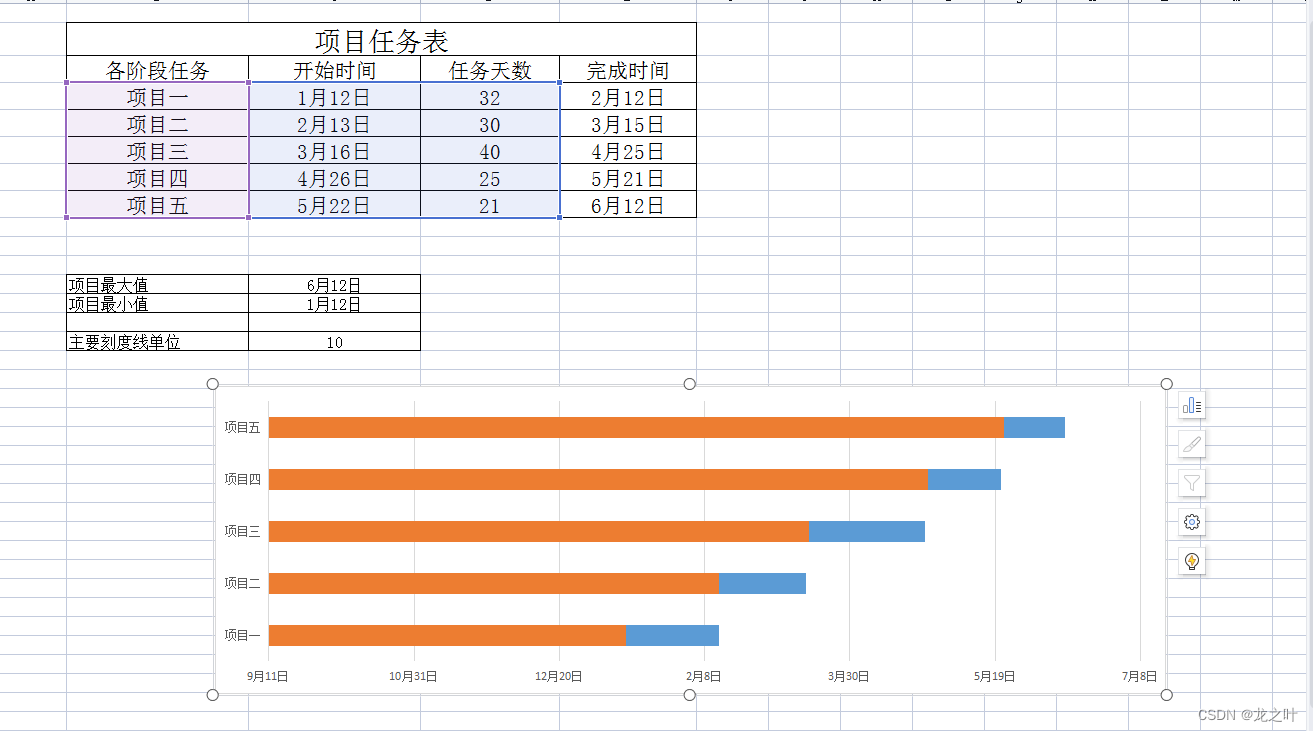Select the finish date cell 2月12日
1313x731 pixels.
point(628,97)
